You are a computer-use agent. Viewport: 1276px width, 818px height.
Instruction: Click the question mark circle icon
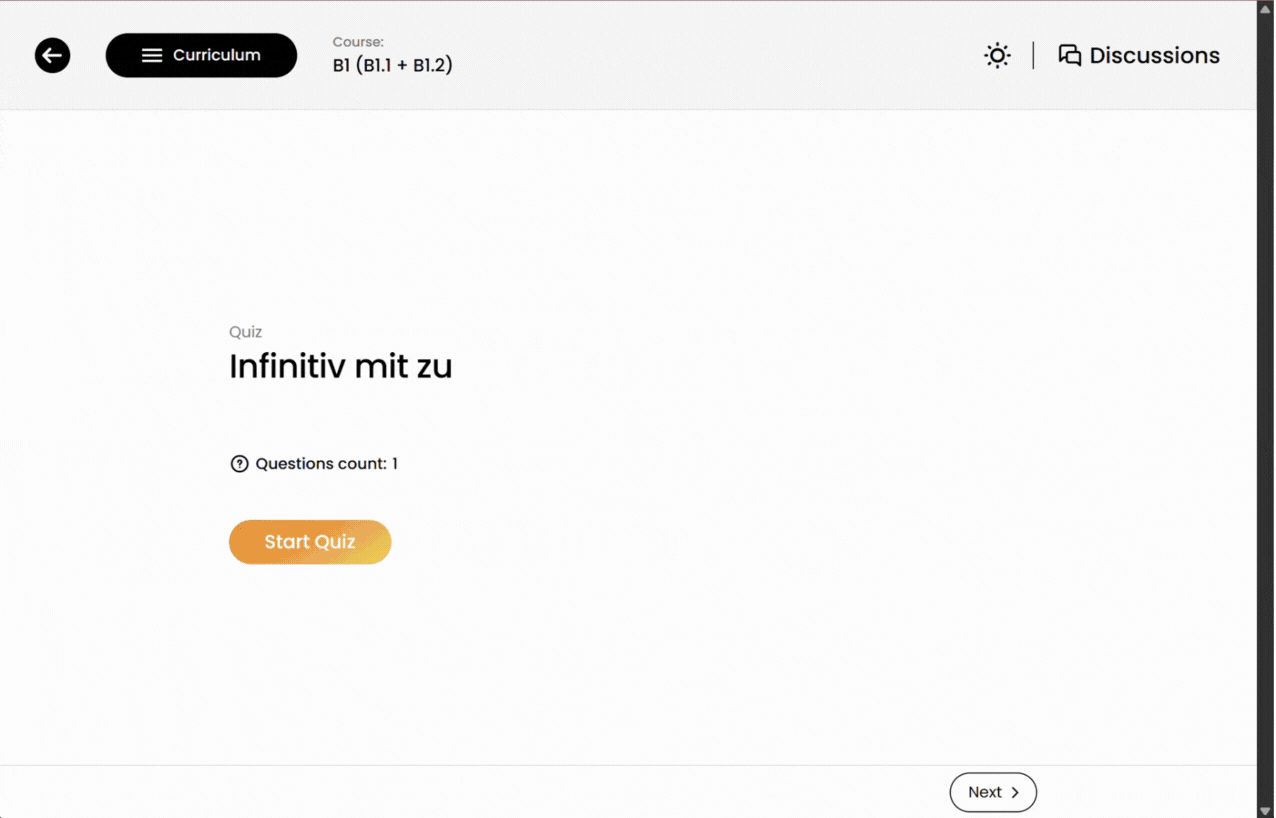point(239,463)
